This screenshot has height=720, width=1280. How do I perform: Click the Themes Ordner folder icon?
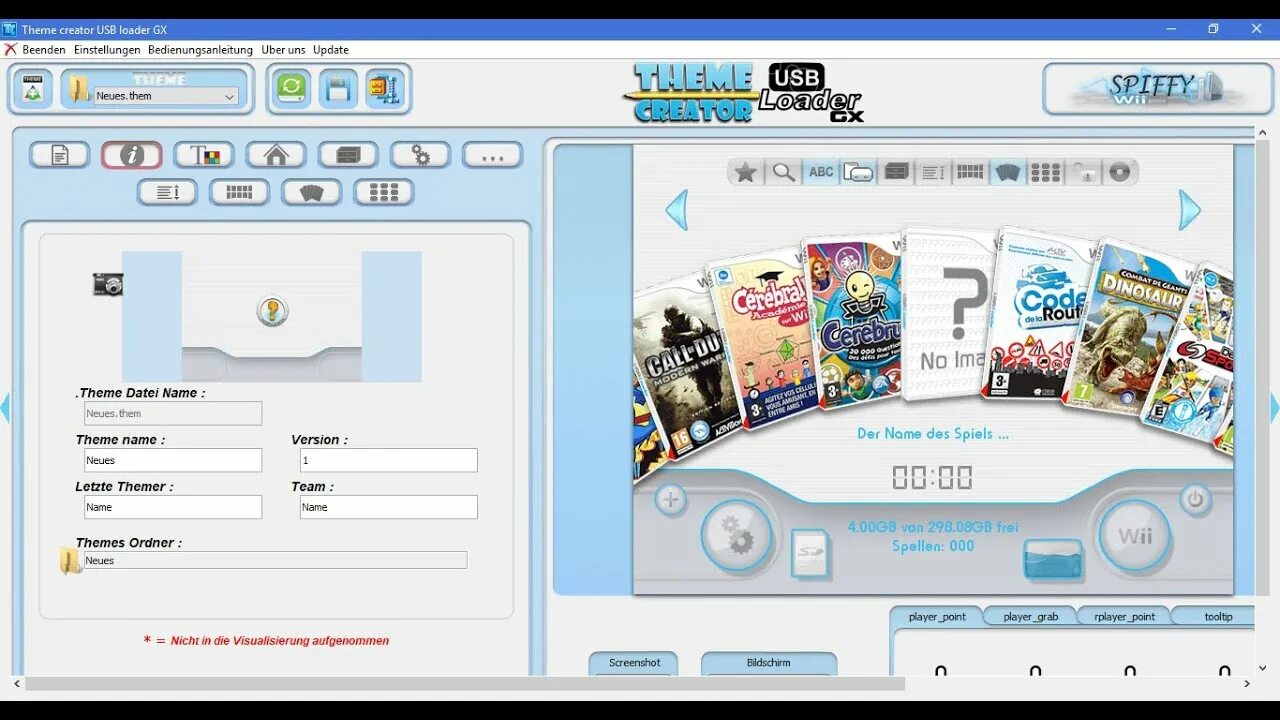point(69,561)
